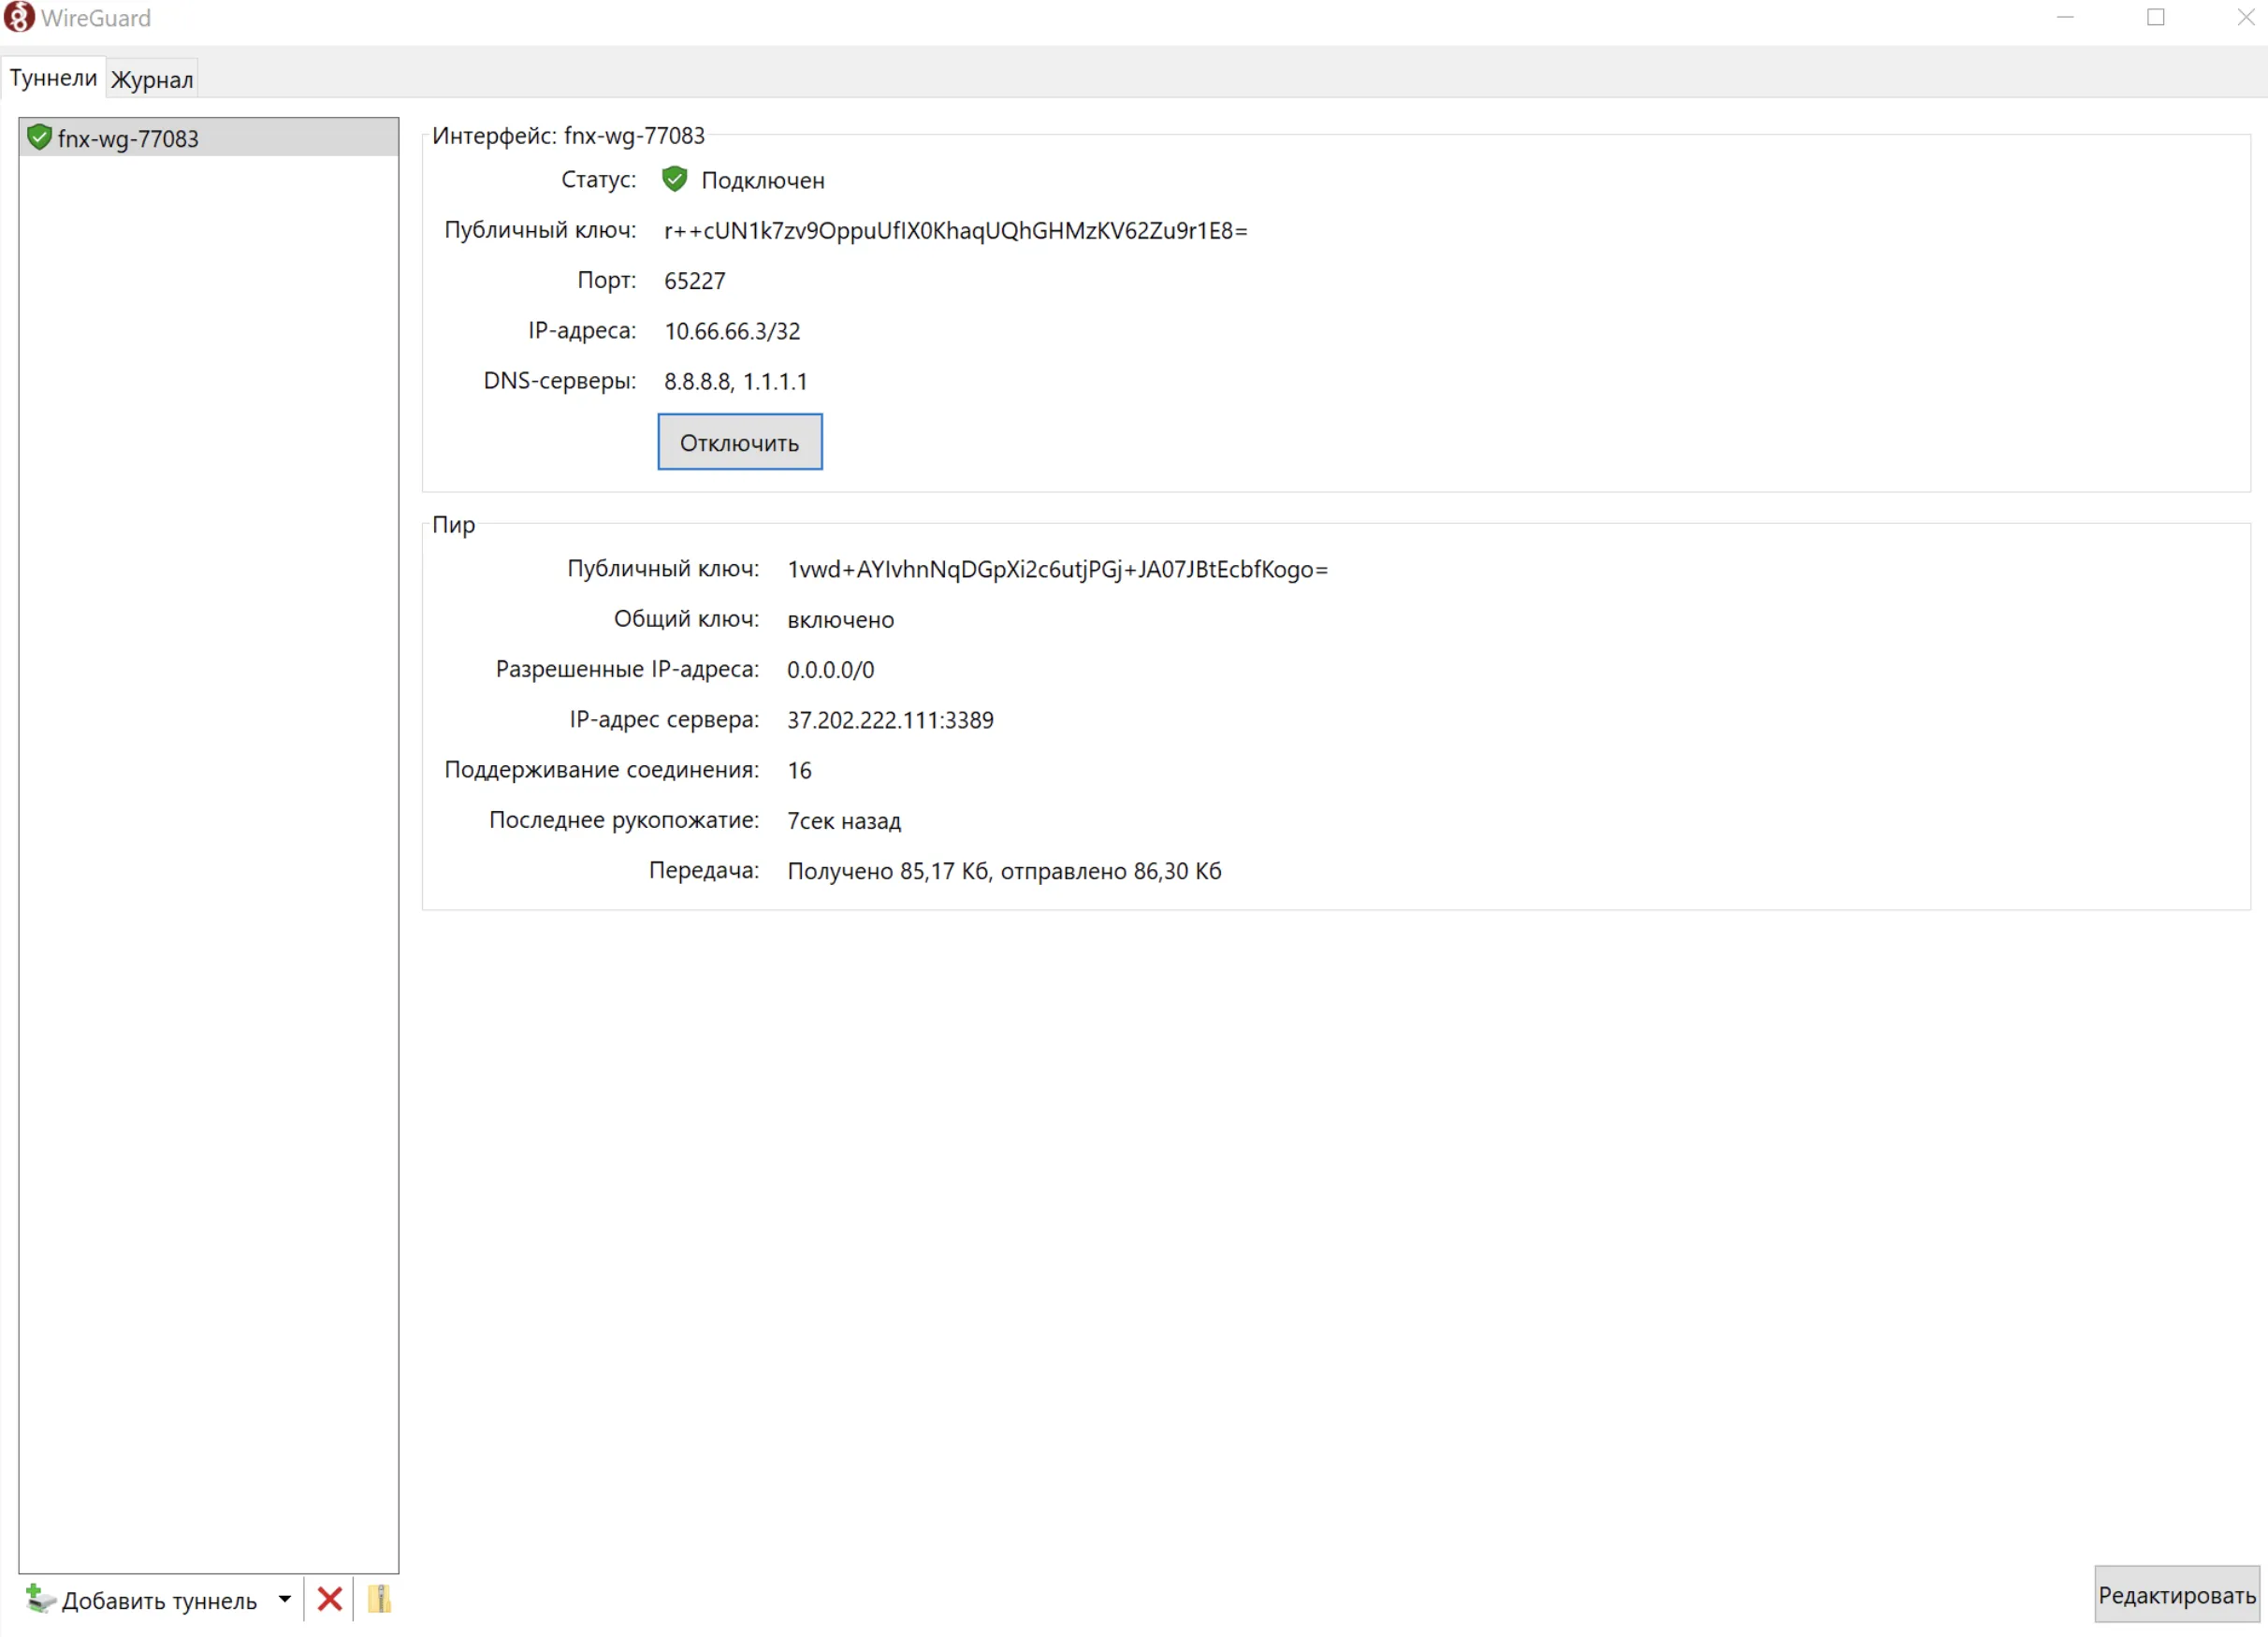
Task: Click the Отключить button
Action: [x=739, y=441]
